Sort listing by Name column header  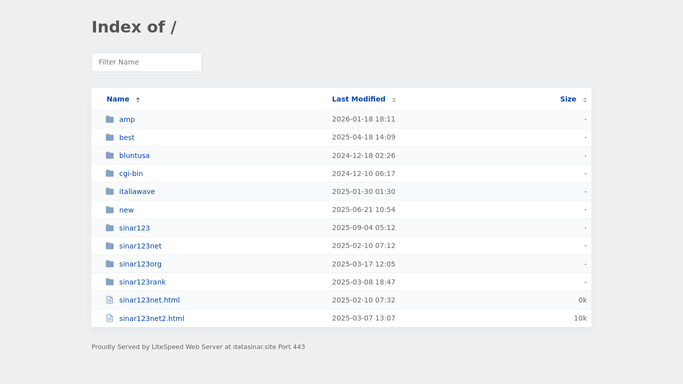[x=118, y=99]
